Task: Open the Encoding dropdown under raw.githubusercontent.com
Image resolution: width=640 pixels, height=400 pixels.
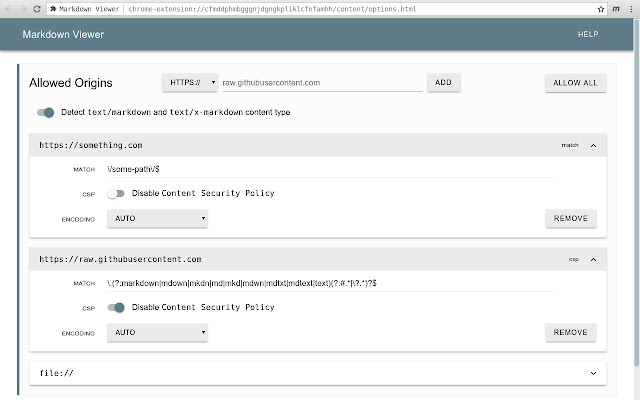Action: pyautogui.click(x=157, y=331)
